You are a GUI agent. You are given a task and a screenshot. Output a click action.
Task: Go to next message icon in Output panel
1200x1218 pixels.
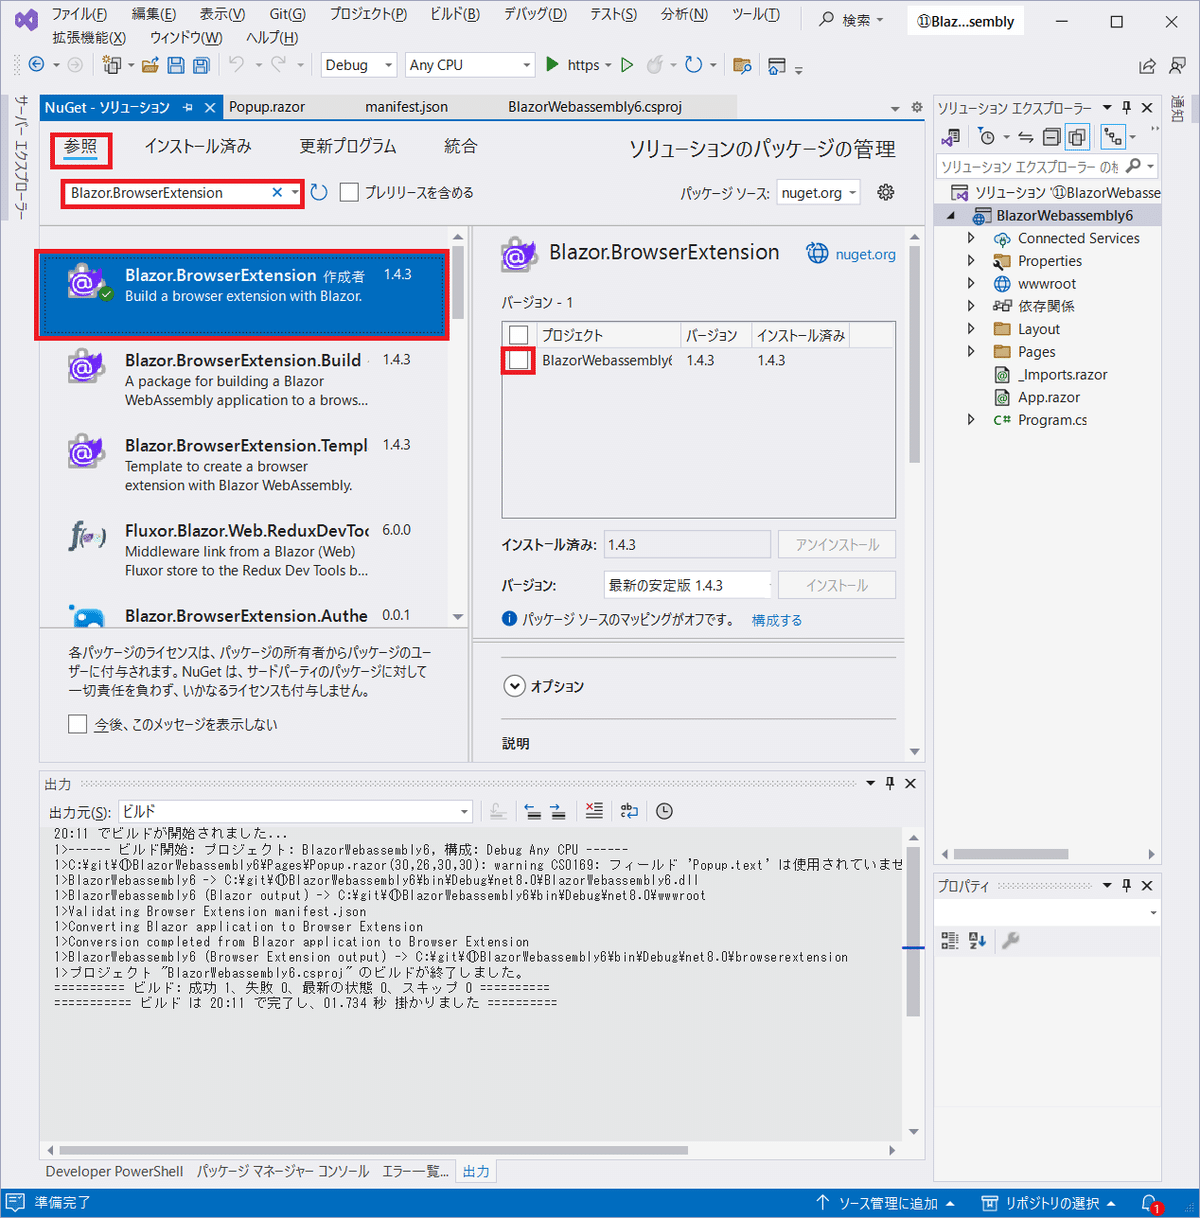pyautogui.click(x=558, y=811)
